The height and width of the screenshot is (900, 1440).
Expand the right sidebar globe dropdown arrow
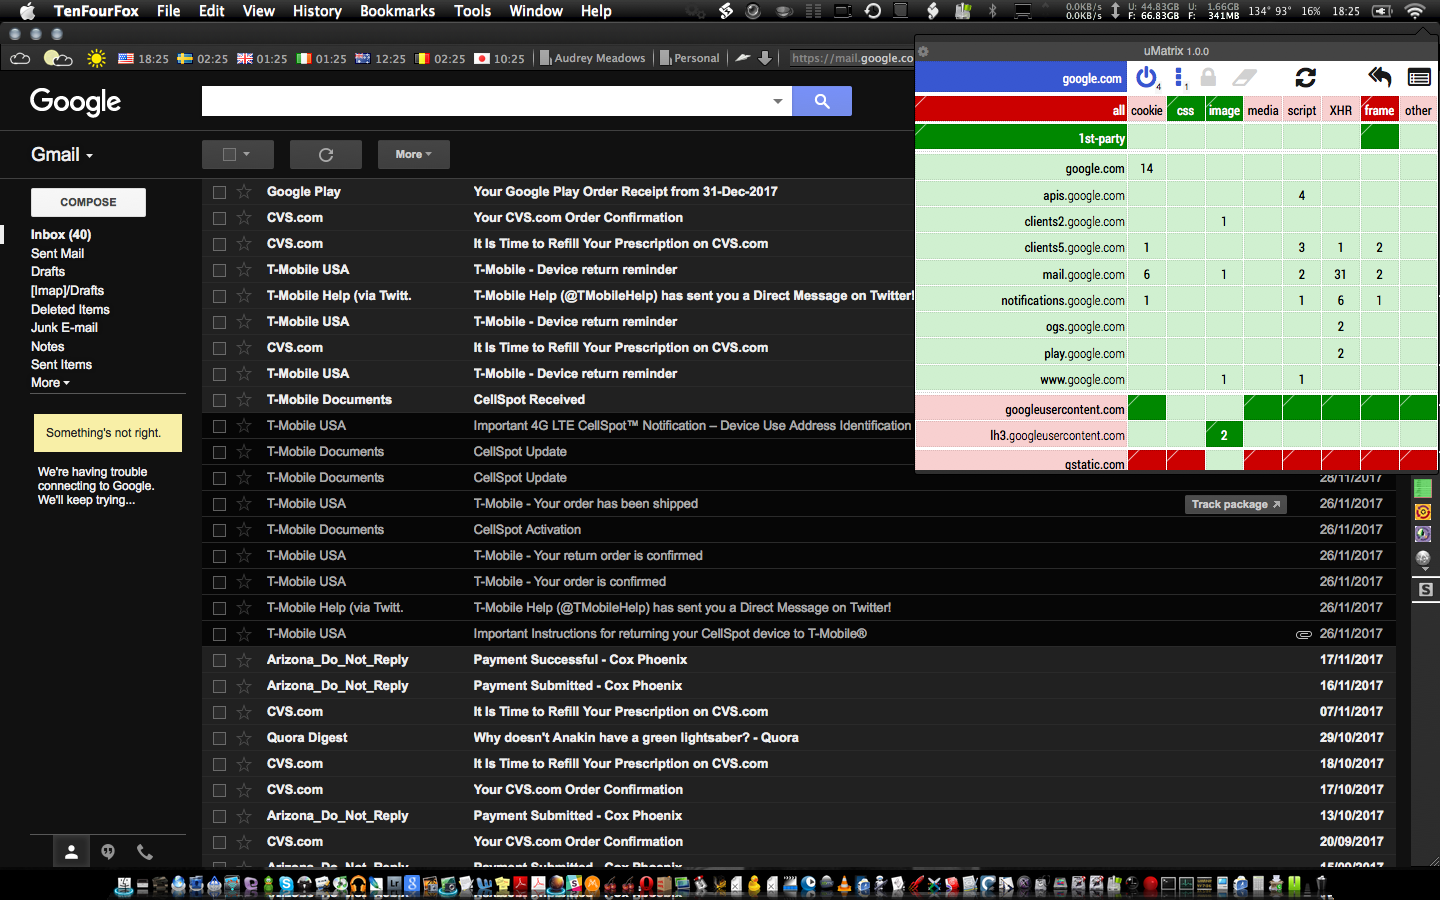click(x=1423, y=571)
